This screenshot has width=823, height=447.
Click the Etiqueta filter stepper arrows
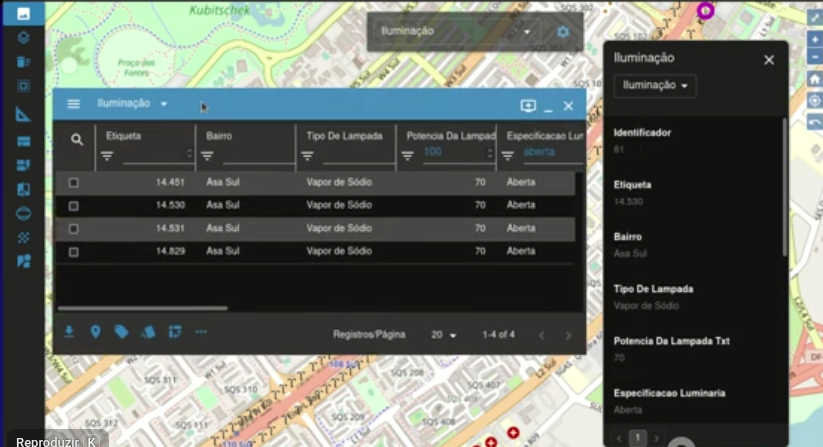coord(189,153)
